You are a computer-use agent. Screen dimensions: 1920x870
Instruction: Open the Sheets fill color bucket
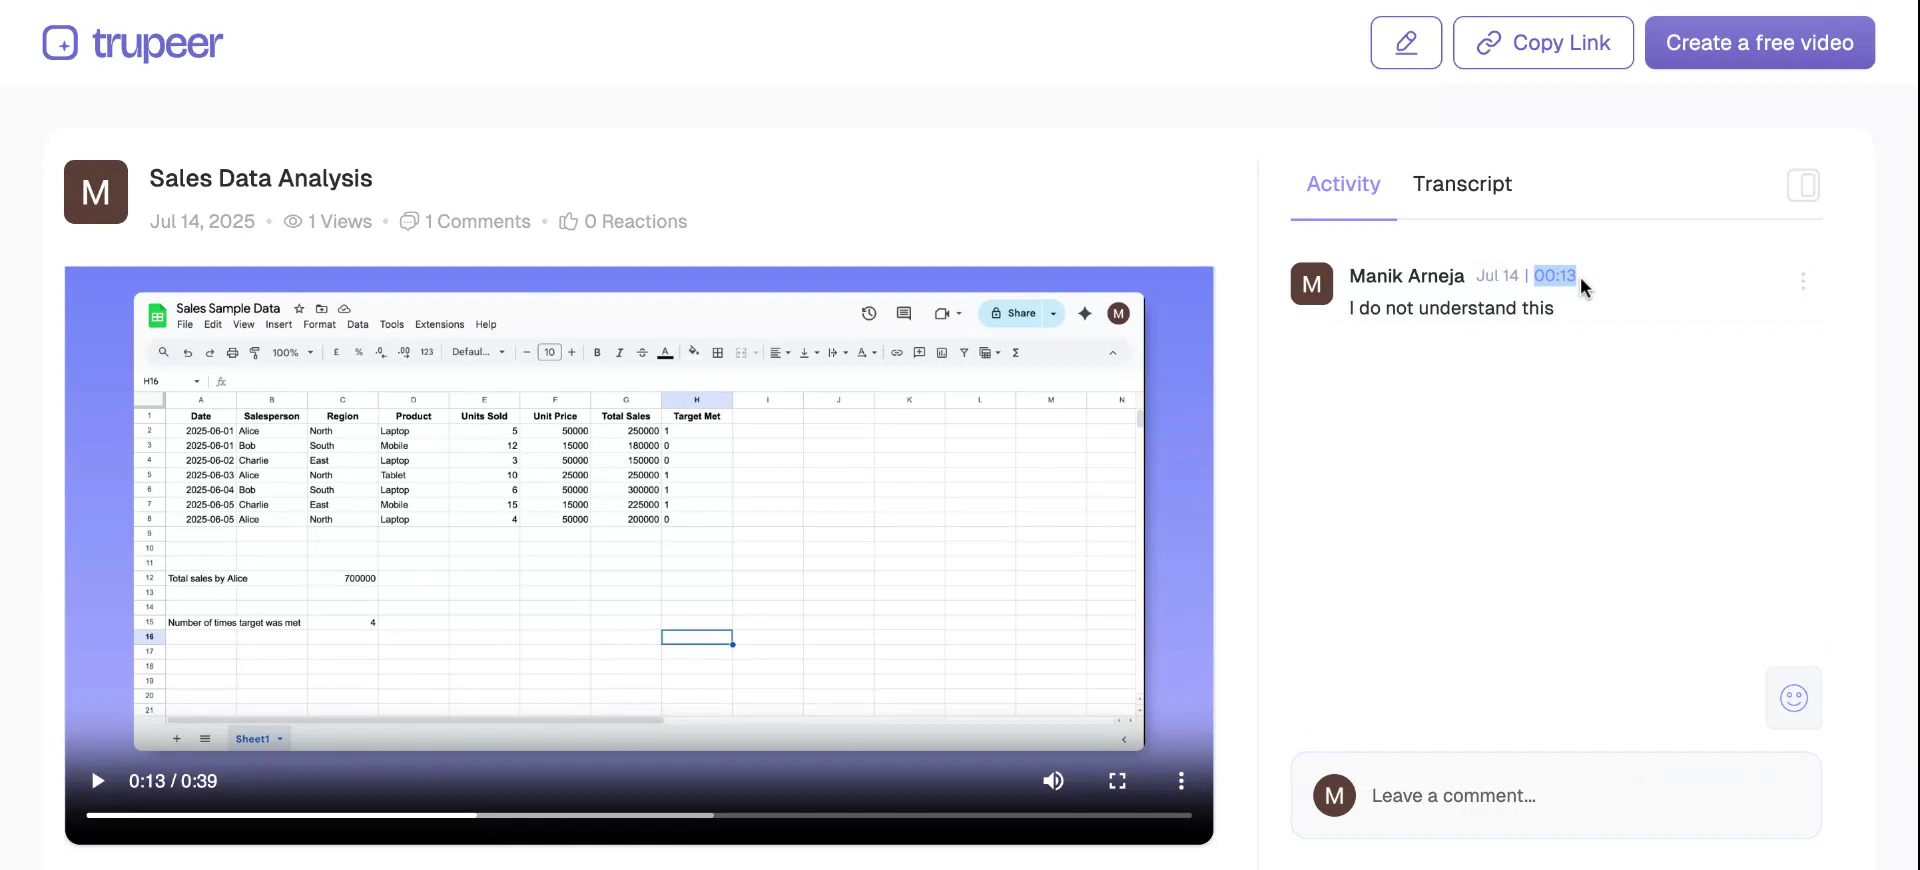point(694,352)
